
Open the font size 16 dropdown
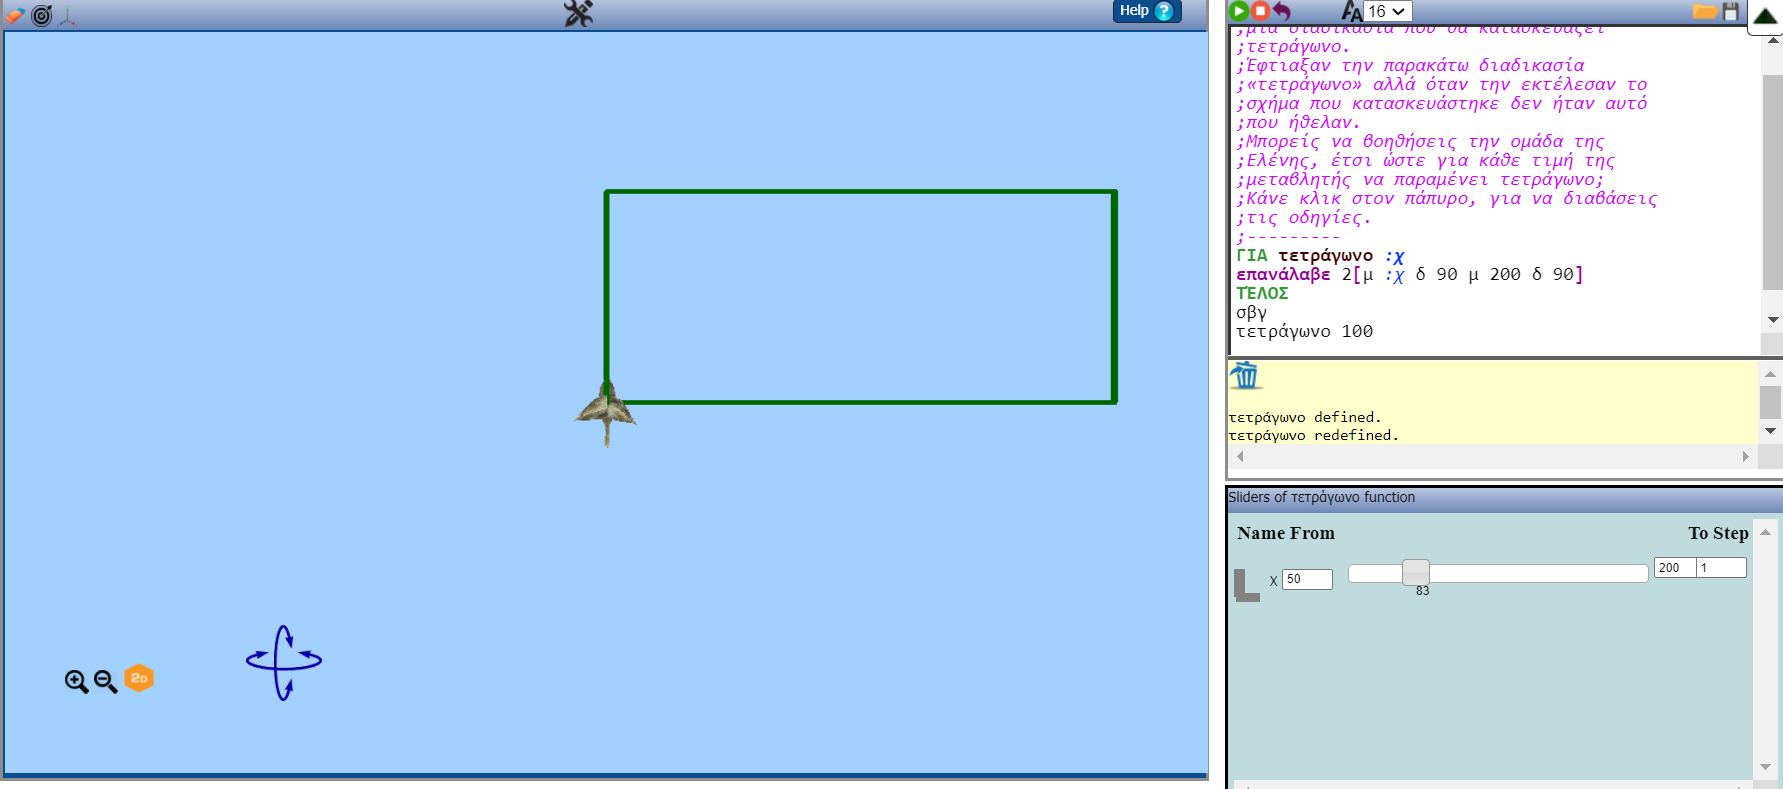(x=1386, y=11)
